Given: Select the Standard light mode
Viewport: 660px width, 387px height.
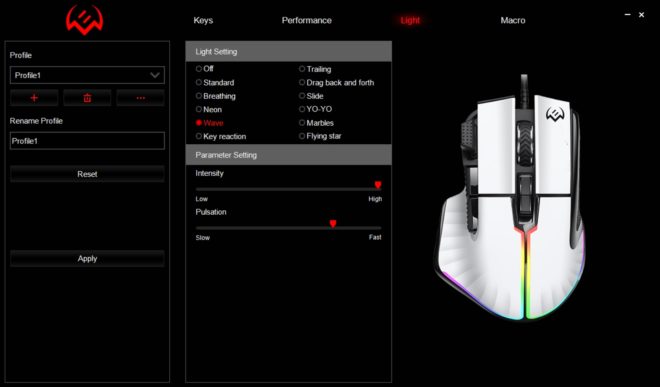Looking at the screenshot, I should coord(215,83).
